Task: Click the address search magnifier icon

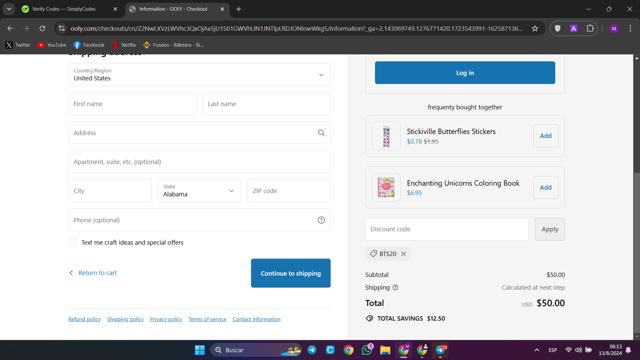Action: coord(321,133)
